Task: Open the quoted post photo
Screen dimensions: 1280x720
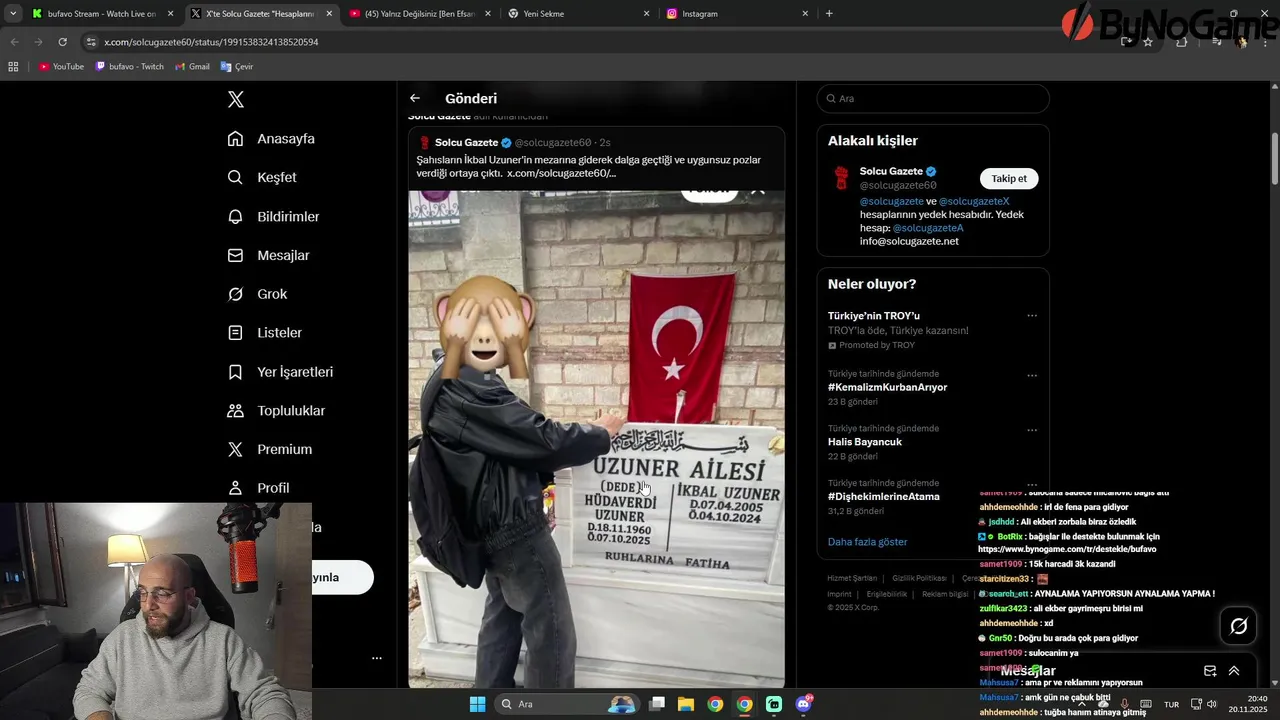Action: [x=596, y=438]
